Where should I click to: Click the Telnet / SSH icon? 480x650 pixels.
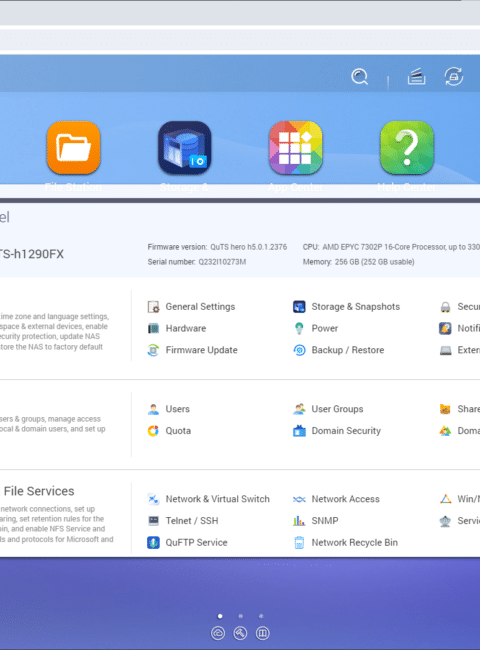coord(153,521)
